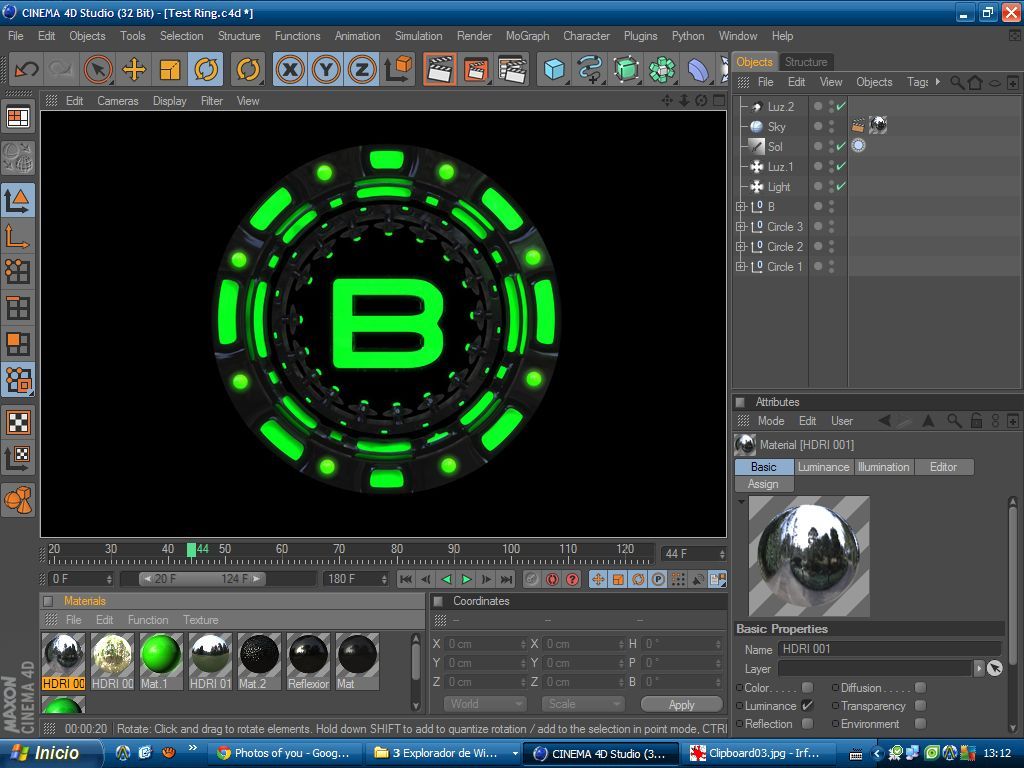The height and width of the screenshot is (768, 1024).
Task: Click the timeline playhead at frame 44
Action: coord(191,550)
